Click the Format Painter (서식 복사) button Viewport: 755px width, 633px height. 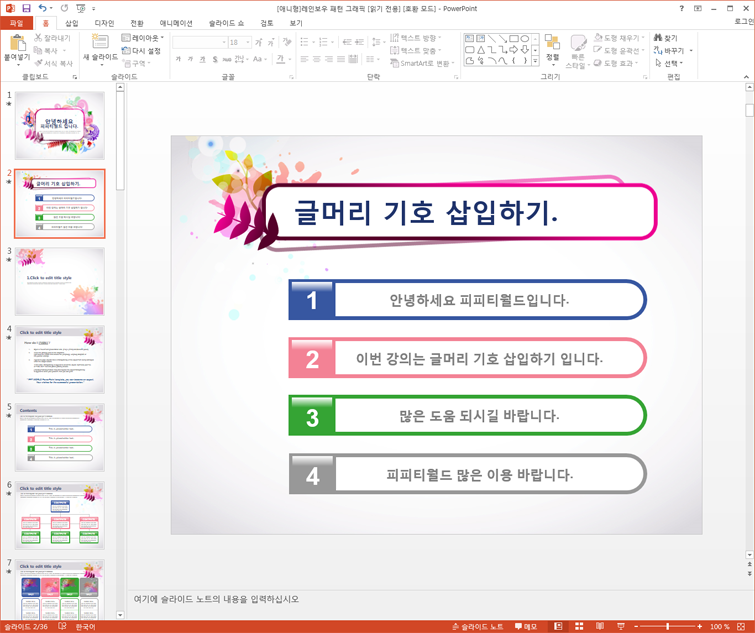click(x=53, y=63)
